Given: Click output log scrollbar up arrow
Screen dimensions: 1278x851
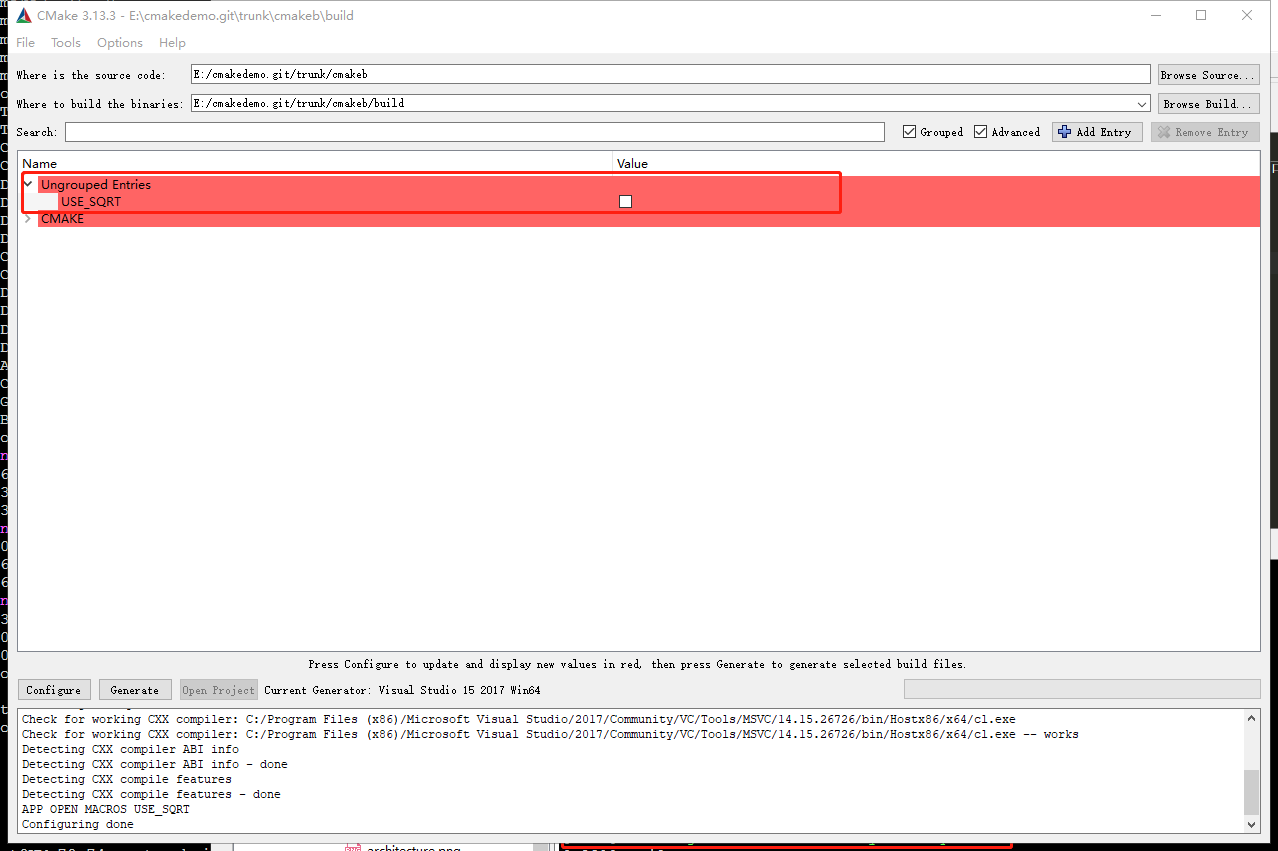Looking at the screenshot, I should (x=1252, y=717).
